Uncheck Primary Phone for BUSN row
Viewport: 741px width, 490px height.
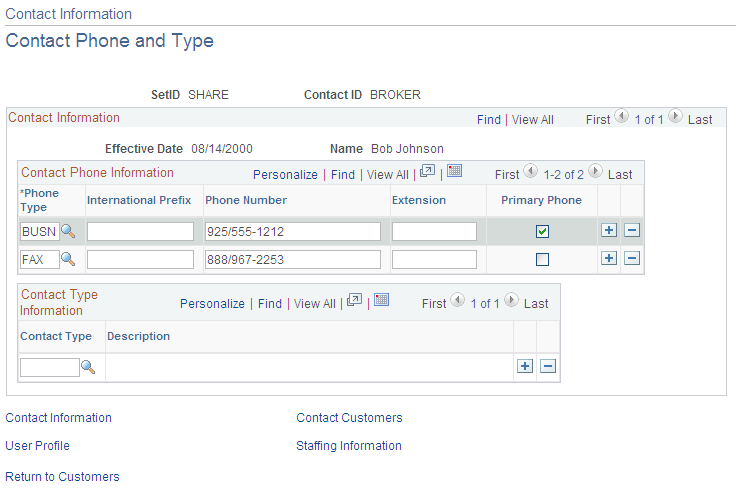coord(542,232)
